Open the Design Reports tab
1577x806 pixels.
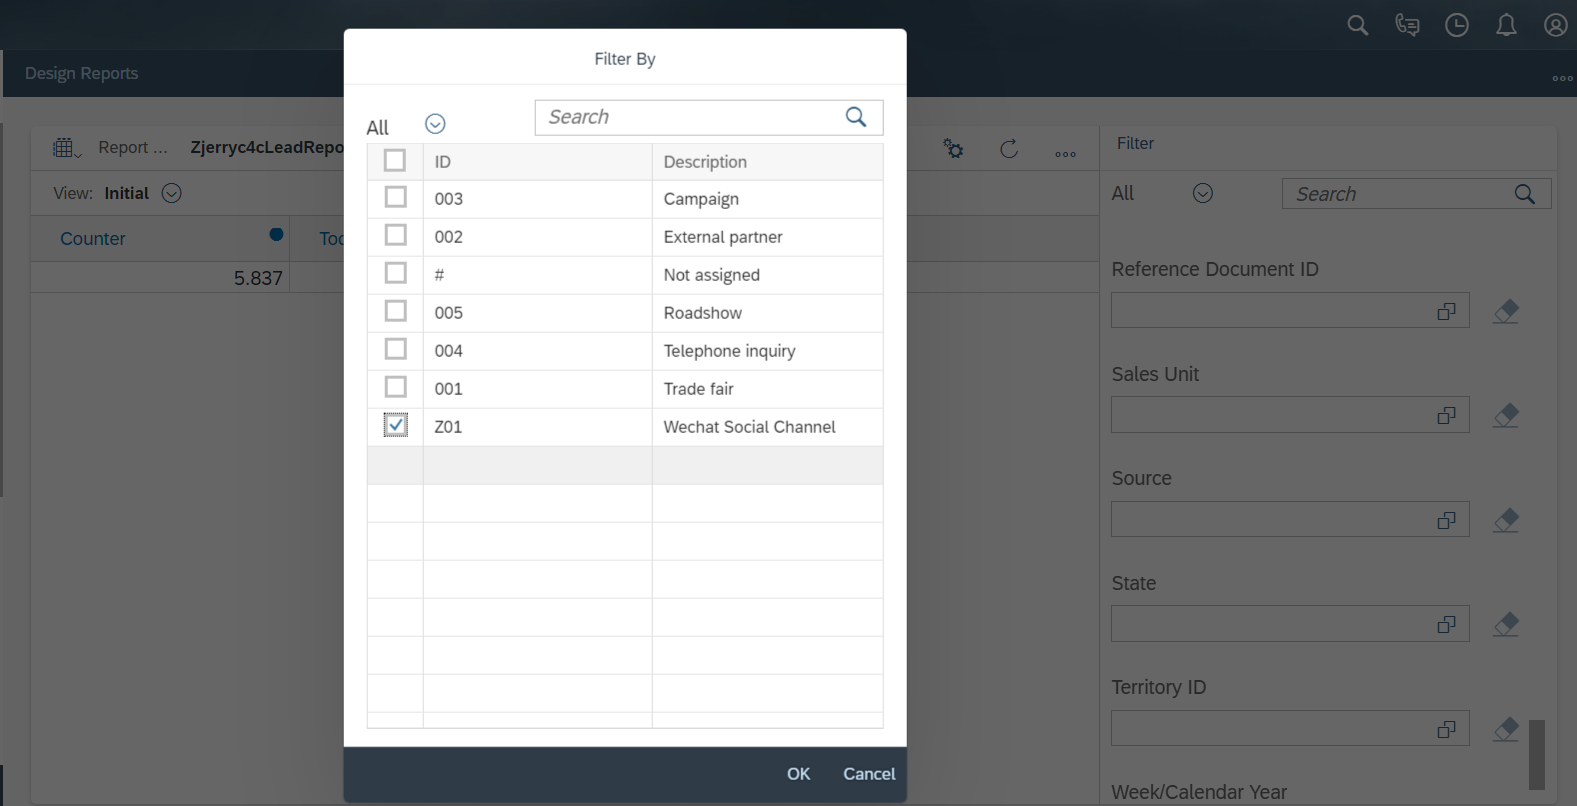82,73
